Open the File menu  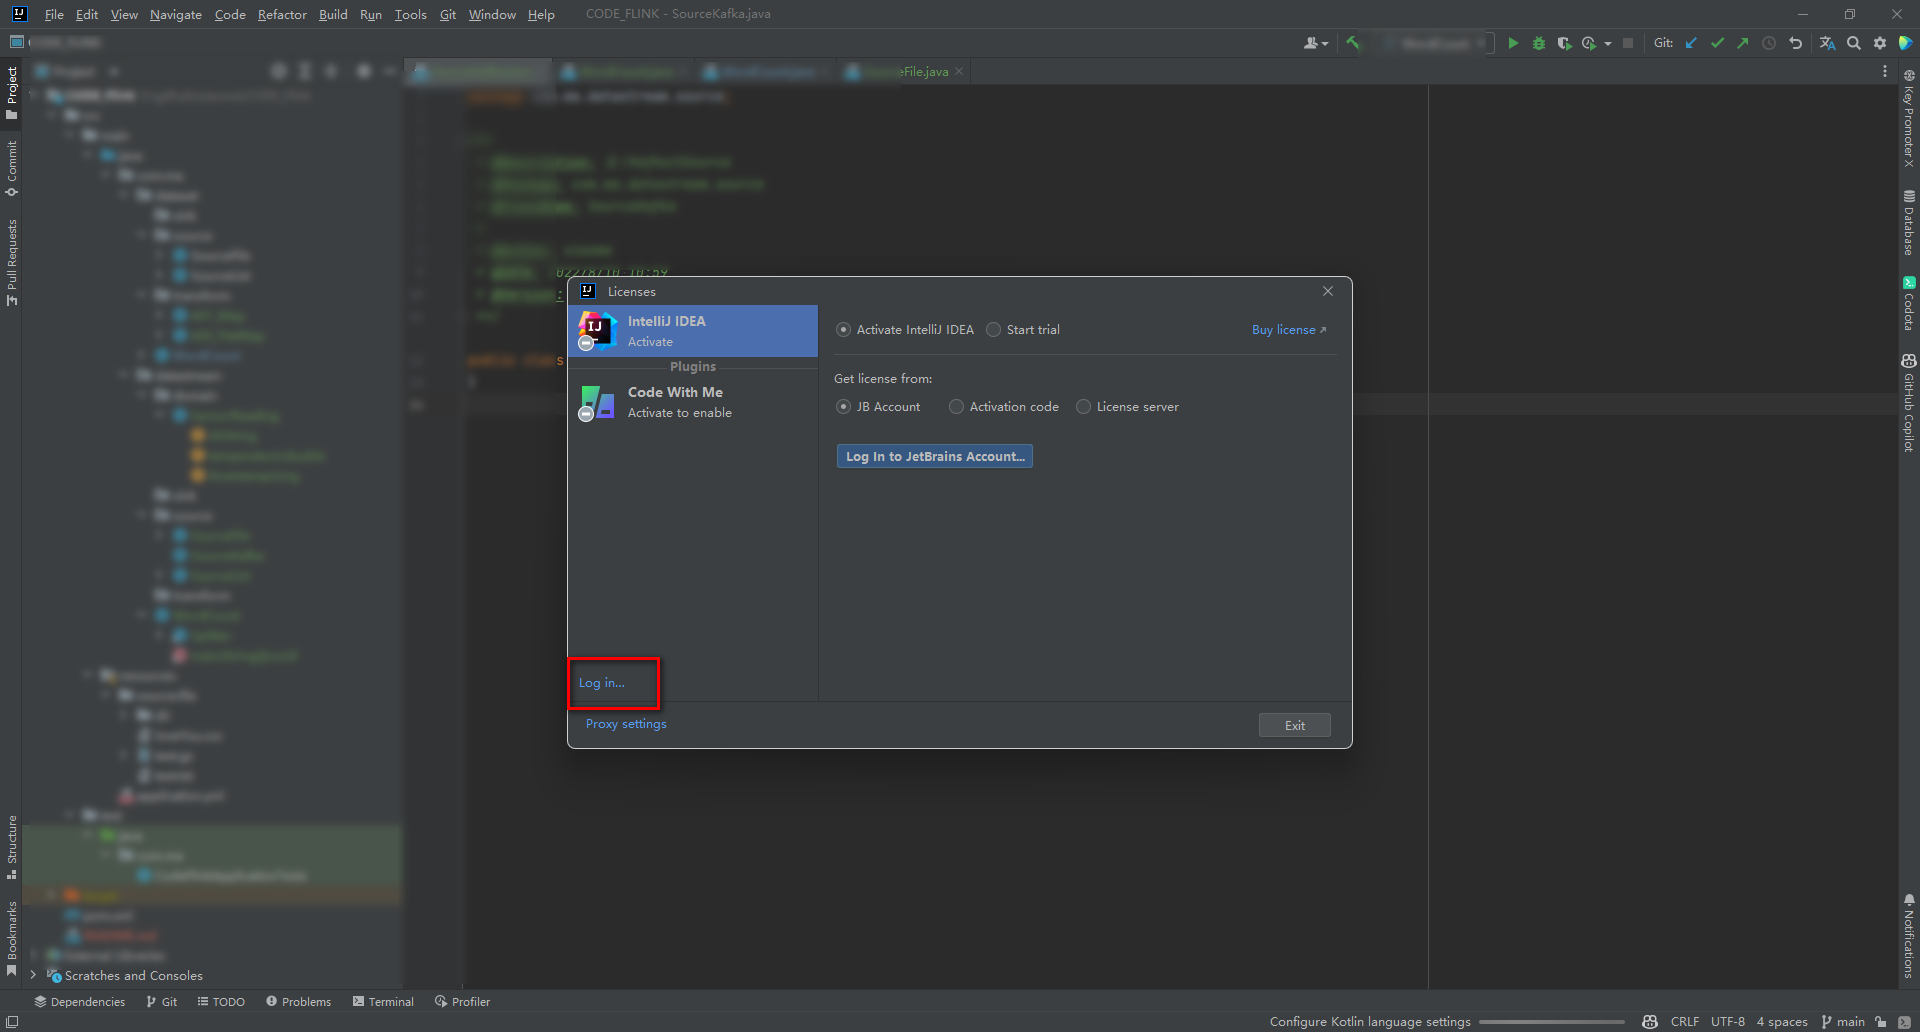(x=54, y=14)
